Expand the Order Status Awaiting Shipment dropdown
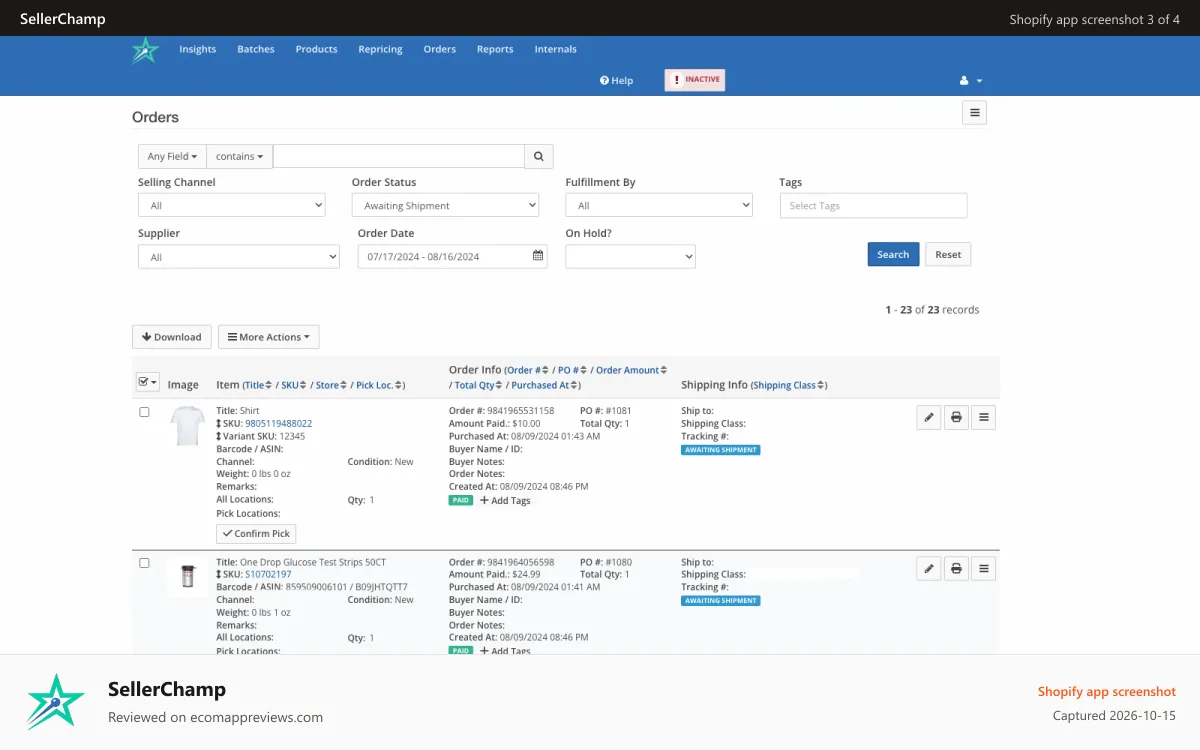The image size is (1200, 750). click(445, 205)
